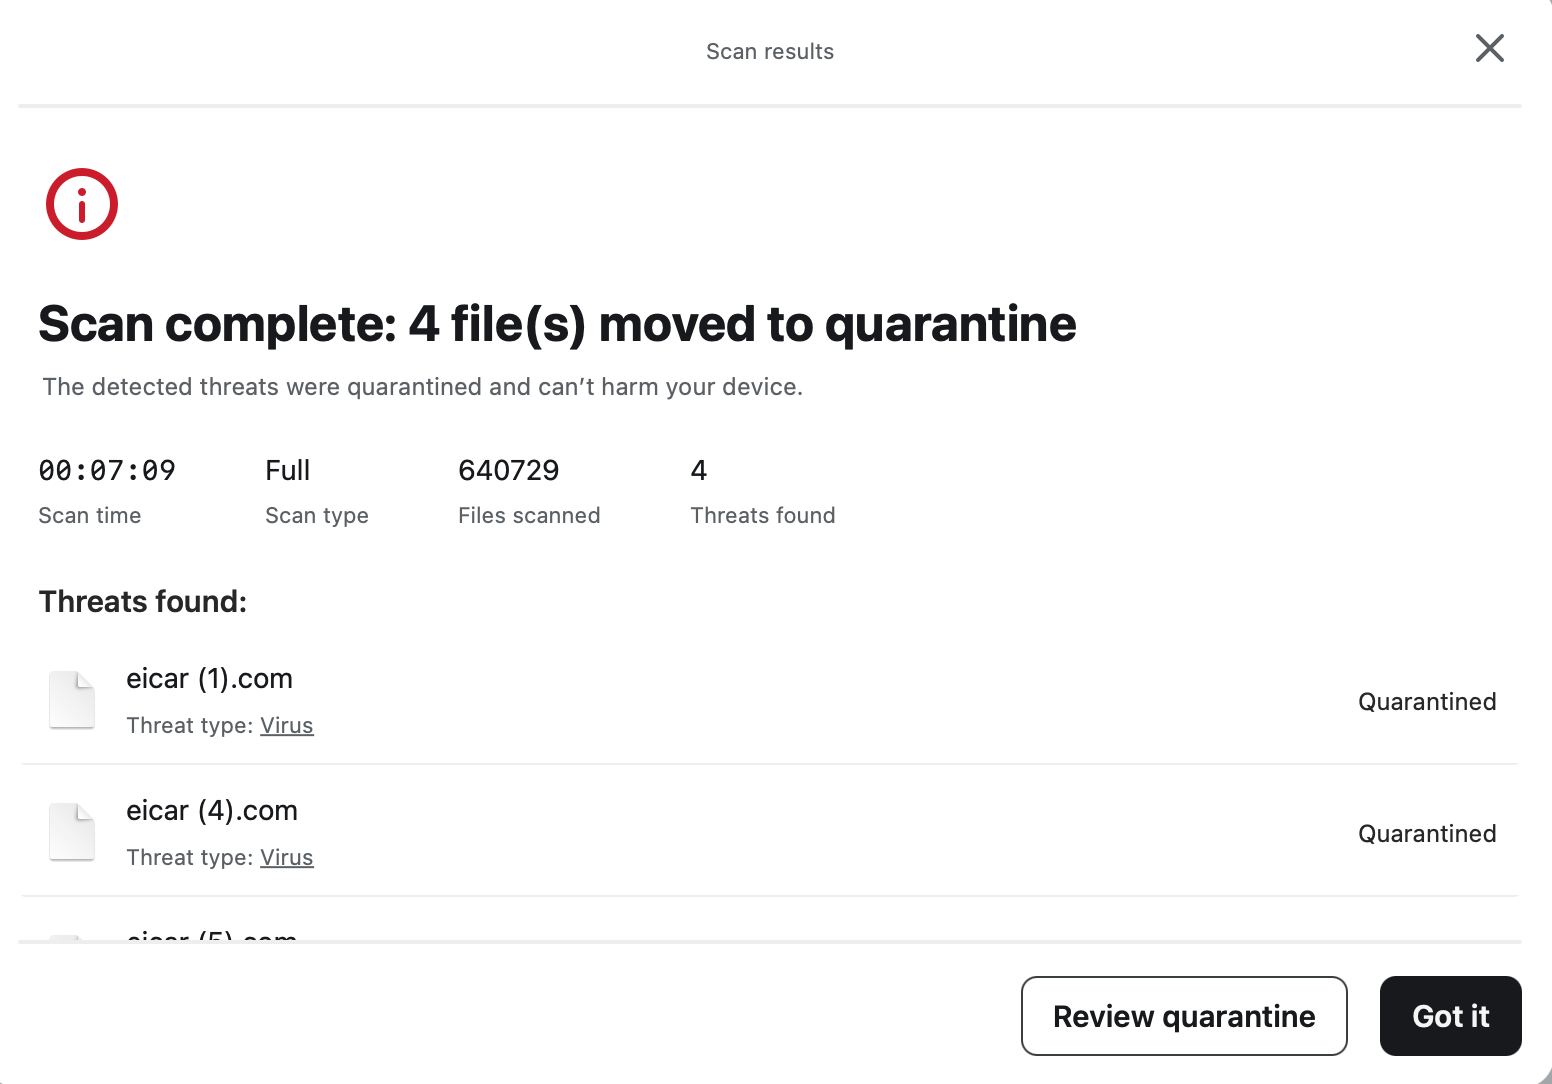
Task: Click the Scan results dialog title
Action: click(x=770, y=50)
